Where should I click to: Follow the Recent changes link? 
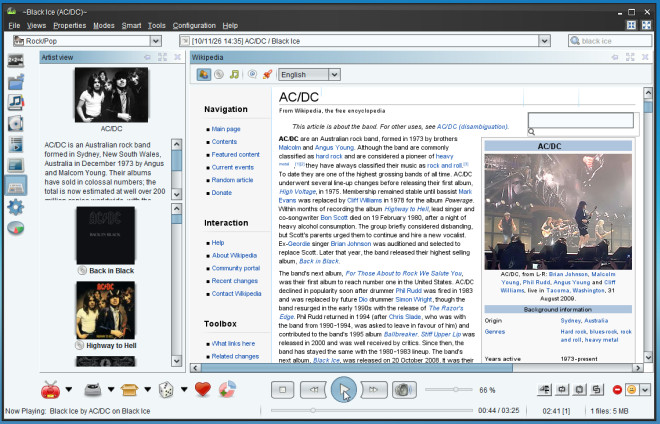(x=234, y=280)
